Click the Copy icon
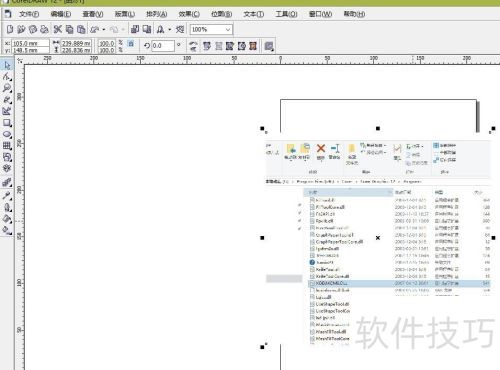The height and width of the screenshot is (370, 500). [69, 29]
